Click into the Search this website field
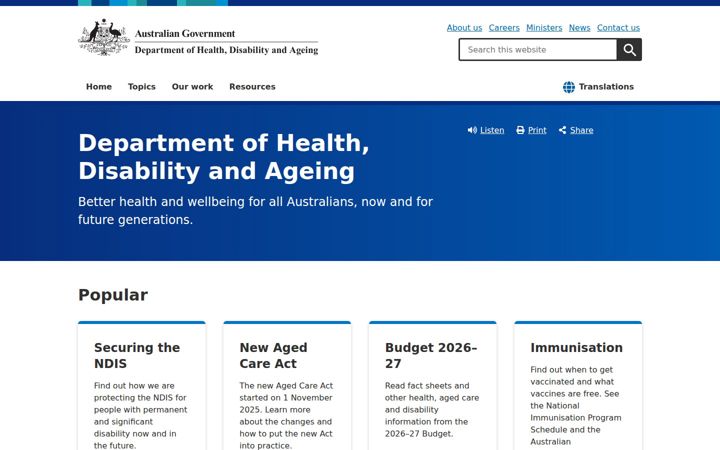Viewport: 720px width, 450px height. point(538,50)
